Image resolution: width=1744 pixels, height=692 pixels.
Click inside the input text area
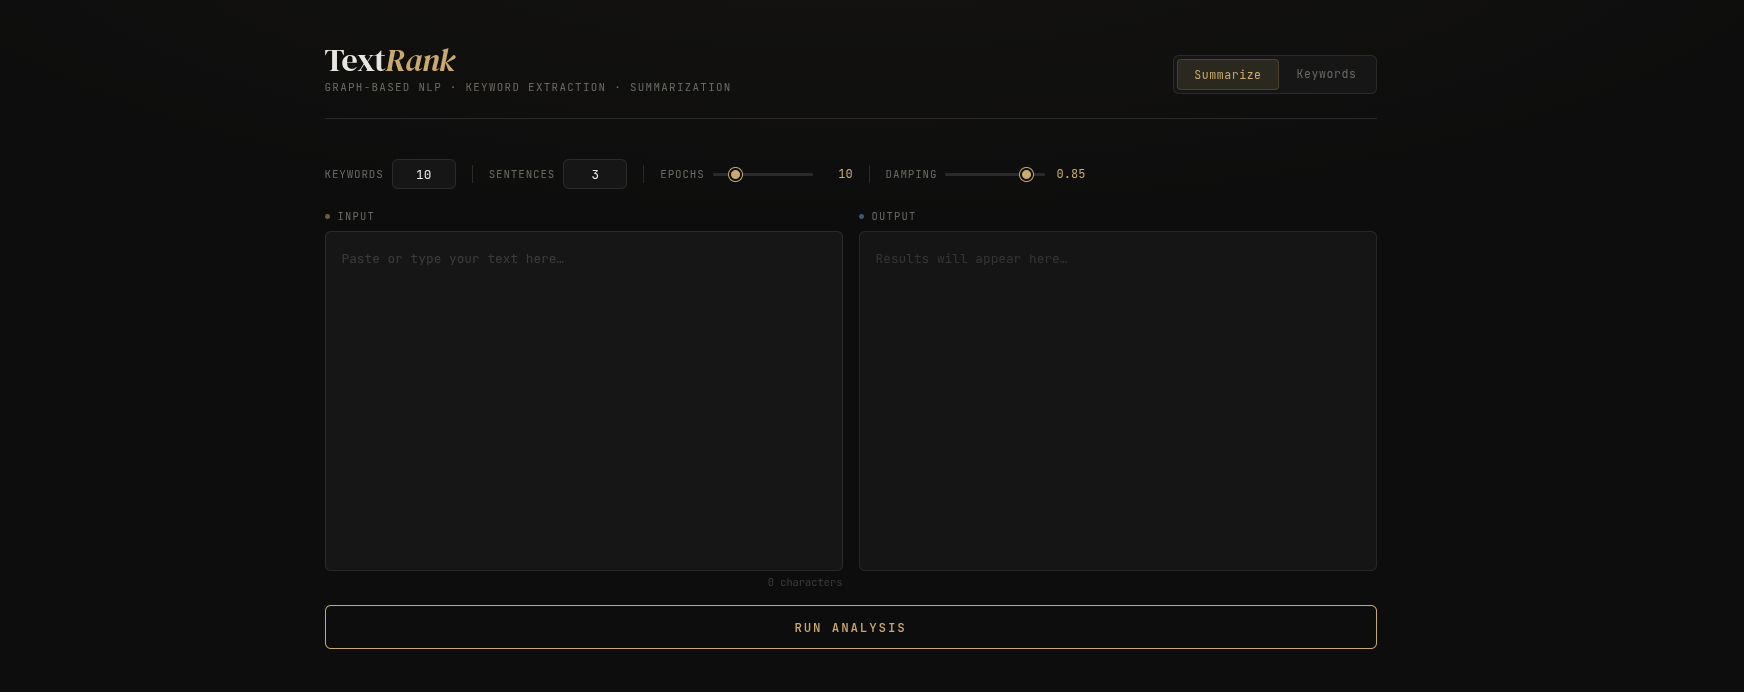583,400
